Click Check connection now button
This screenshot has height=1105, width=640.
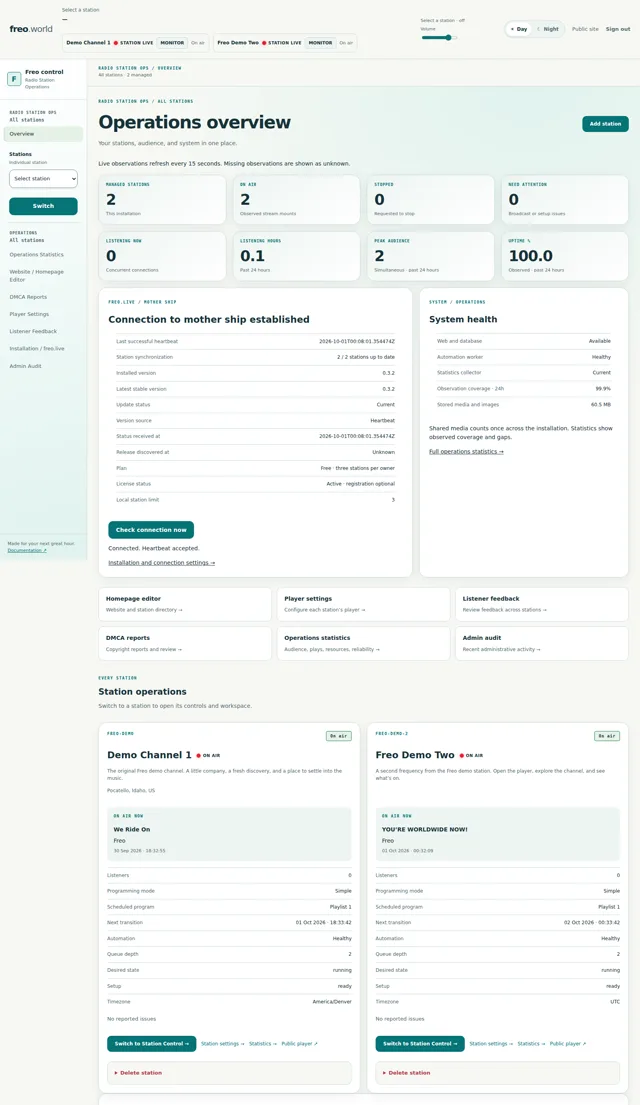click(x=151, y=530)
